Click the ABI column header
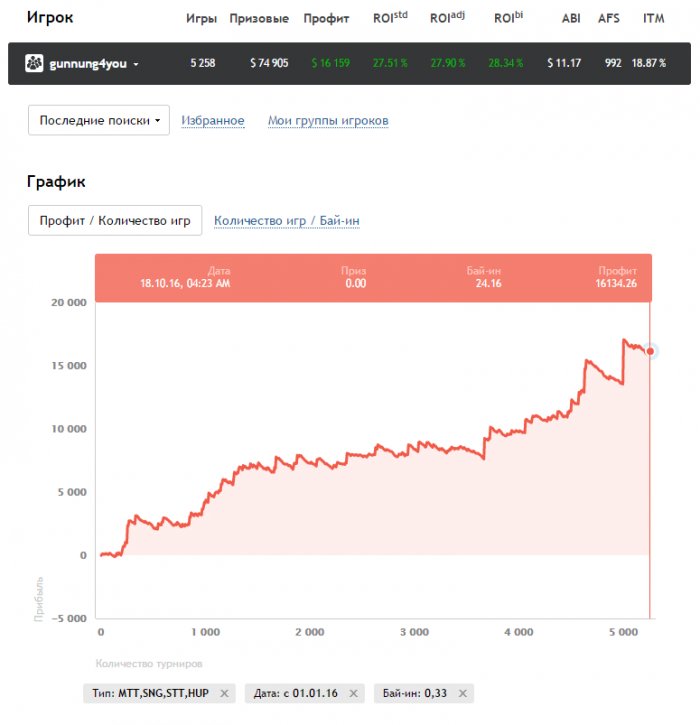 coord(571,18)
